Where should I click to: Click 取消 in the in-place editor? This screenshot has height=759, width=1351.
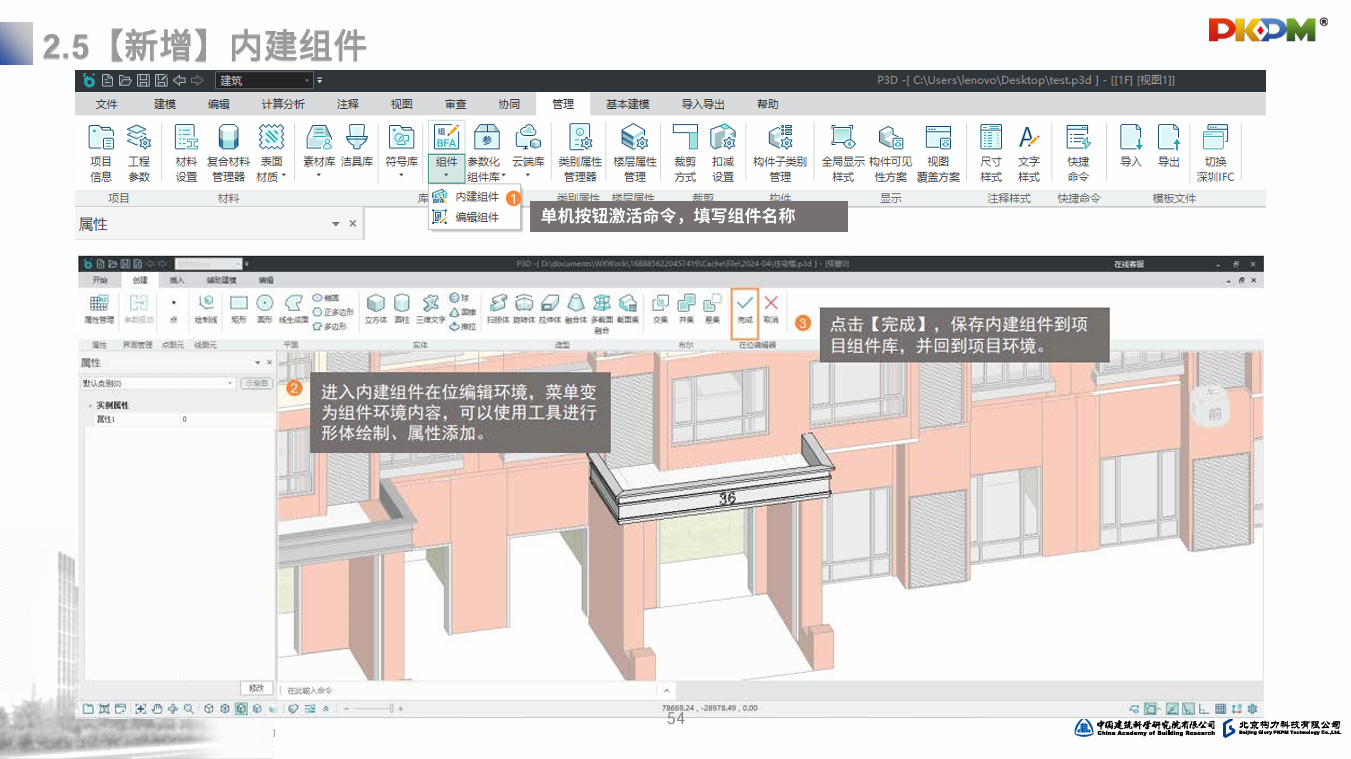click(x=771, y=309)
